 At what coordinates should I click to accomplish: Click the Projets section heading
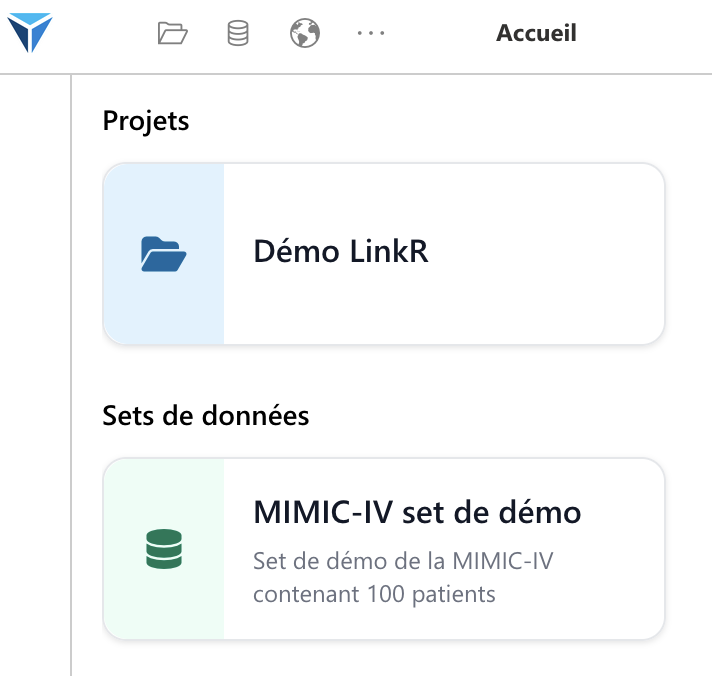click(146, 121)
